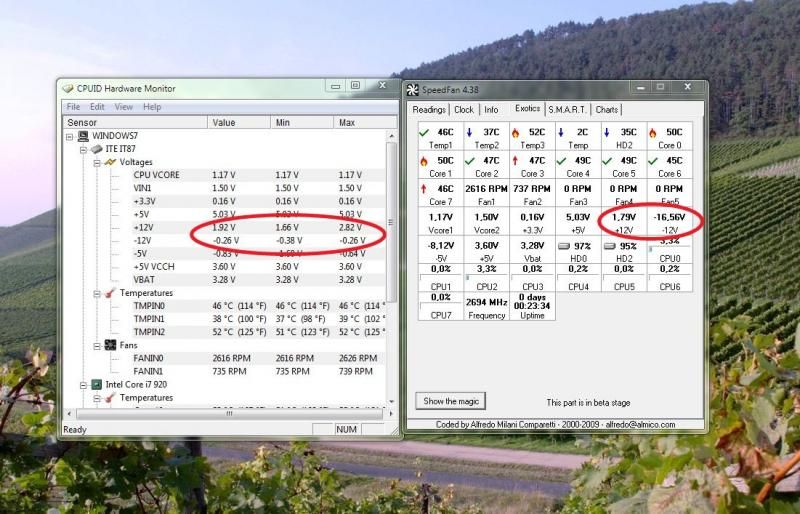
Task: Click the computer icon beside WINDOWS7
Action: pyautogui.click(x=83, y=136)
